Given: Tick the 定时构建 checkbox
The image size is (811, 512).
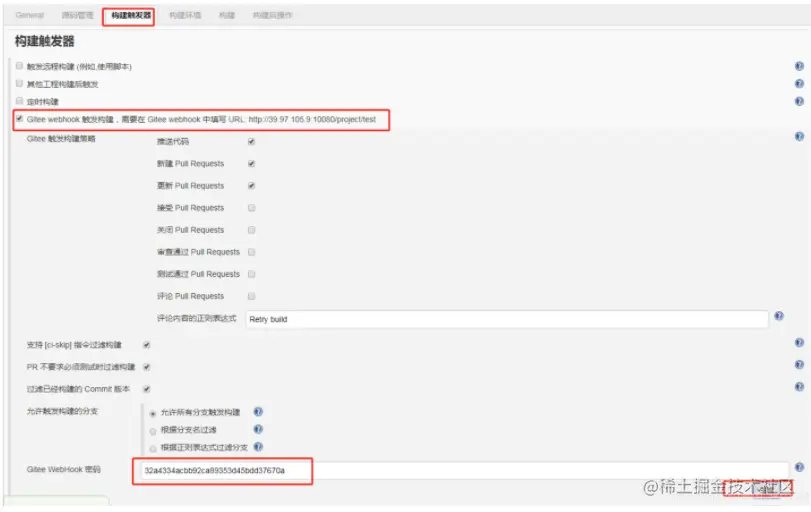Looking at the screenshot, I should click(x=19, y=101).
